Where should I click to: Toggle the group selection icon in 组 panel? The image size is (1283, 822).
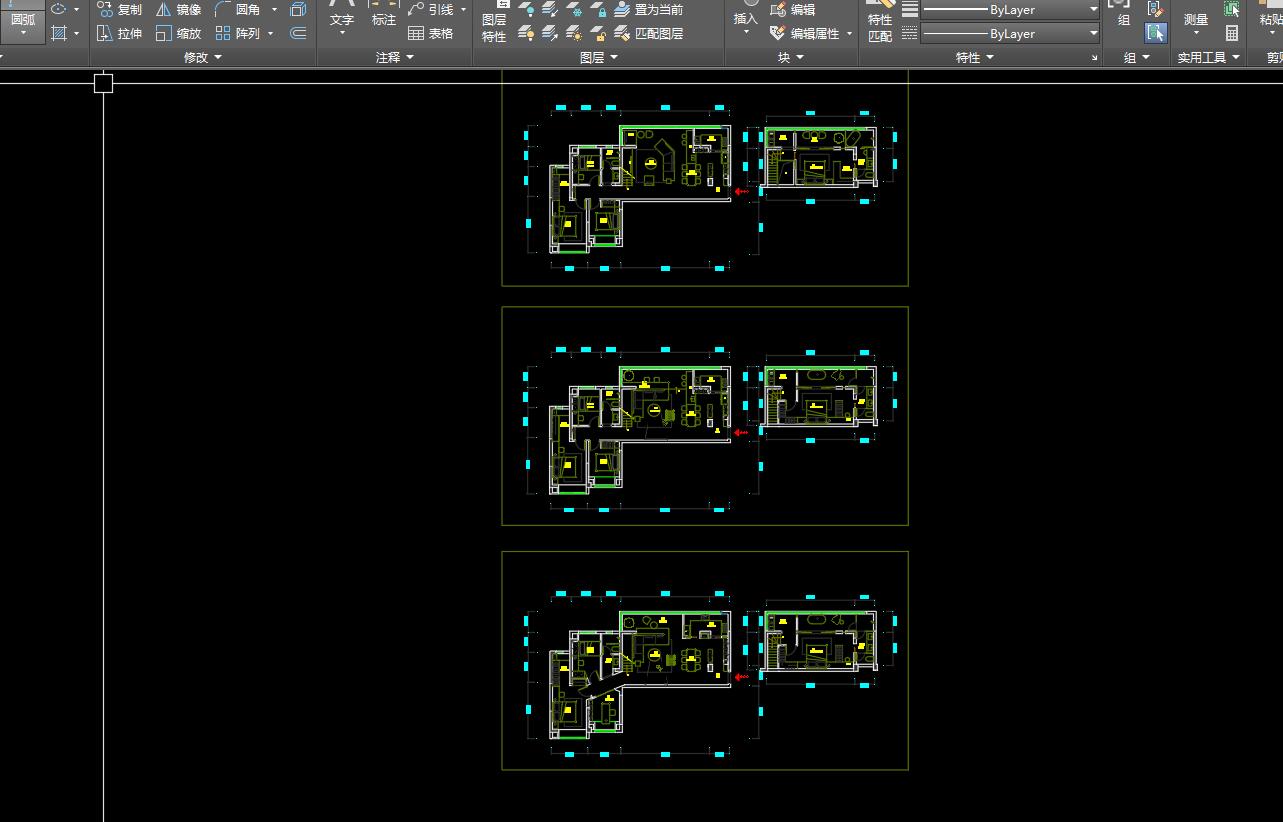click(x=1156, y=33)
